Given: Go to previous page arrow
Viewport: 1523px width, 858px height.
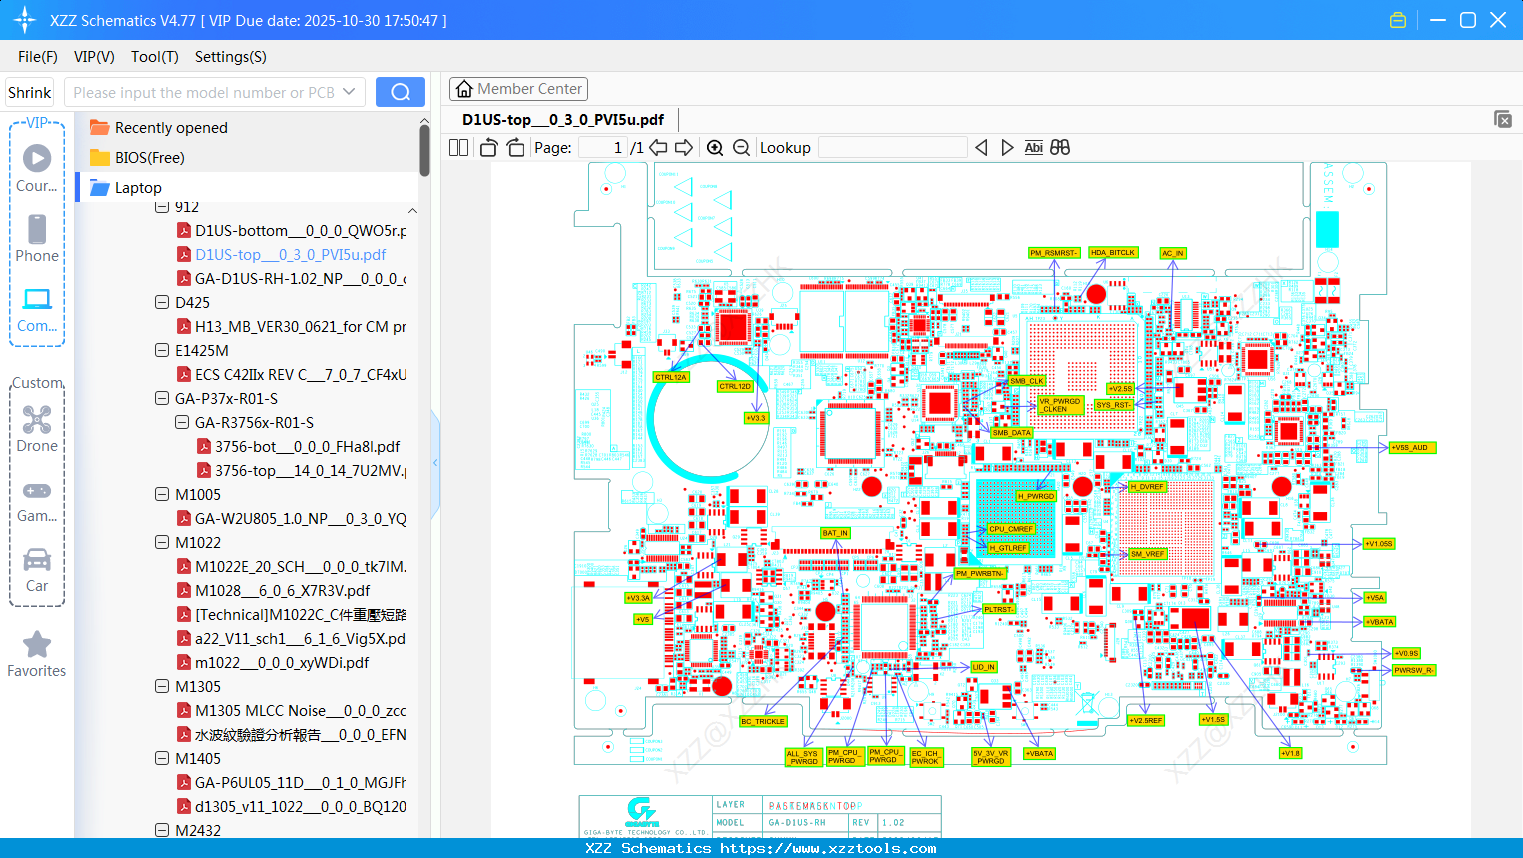Looking at the screenshot, I should (658, 147).
